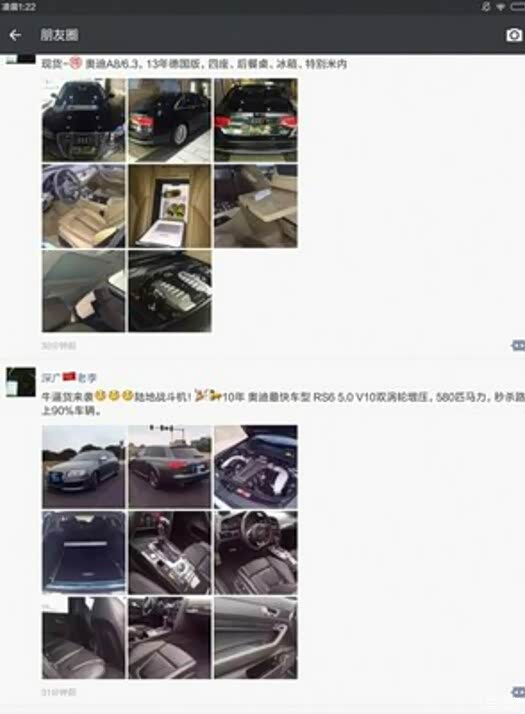View the black Audi A8 front photo
525x714 pixels.
coord(83,120)
